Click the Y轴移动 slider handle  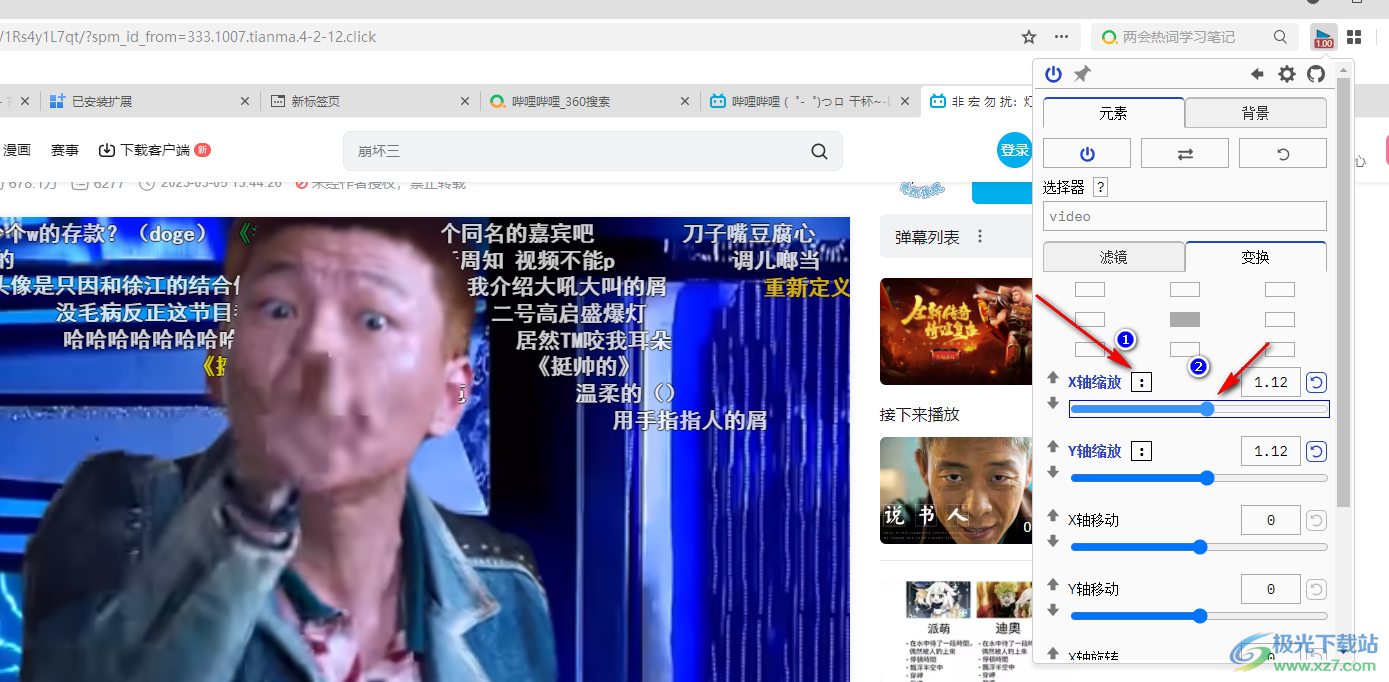coord(1200,616)
